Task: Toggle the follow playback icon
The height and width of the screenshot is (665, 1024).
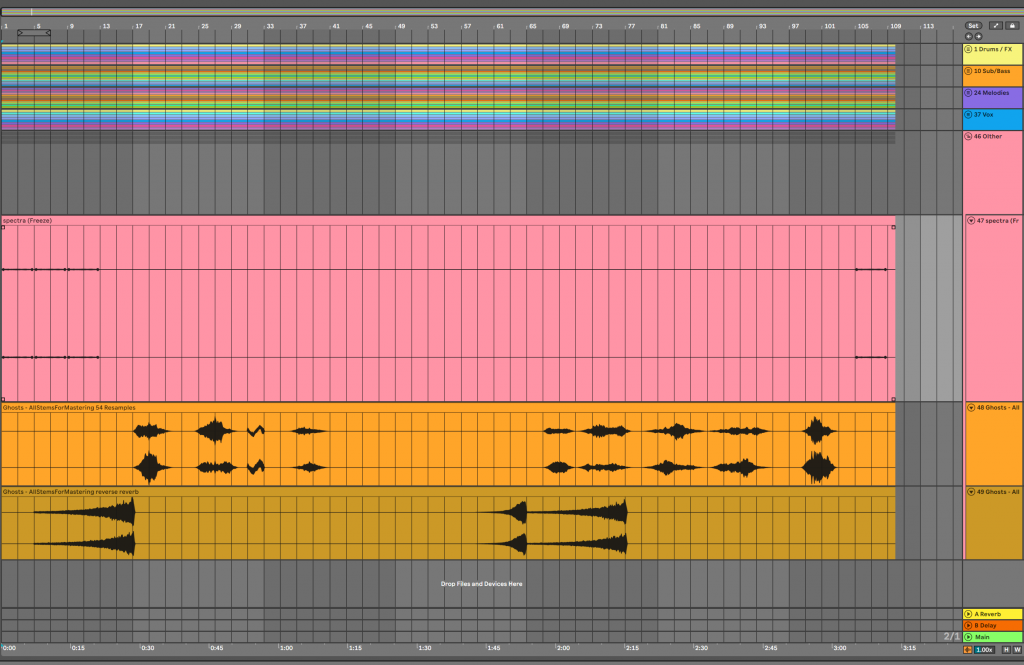Action: pyautogui.click(x=968, y=650)
